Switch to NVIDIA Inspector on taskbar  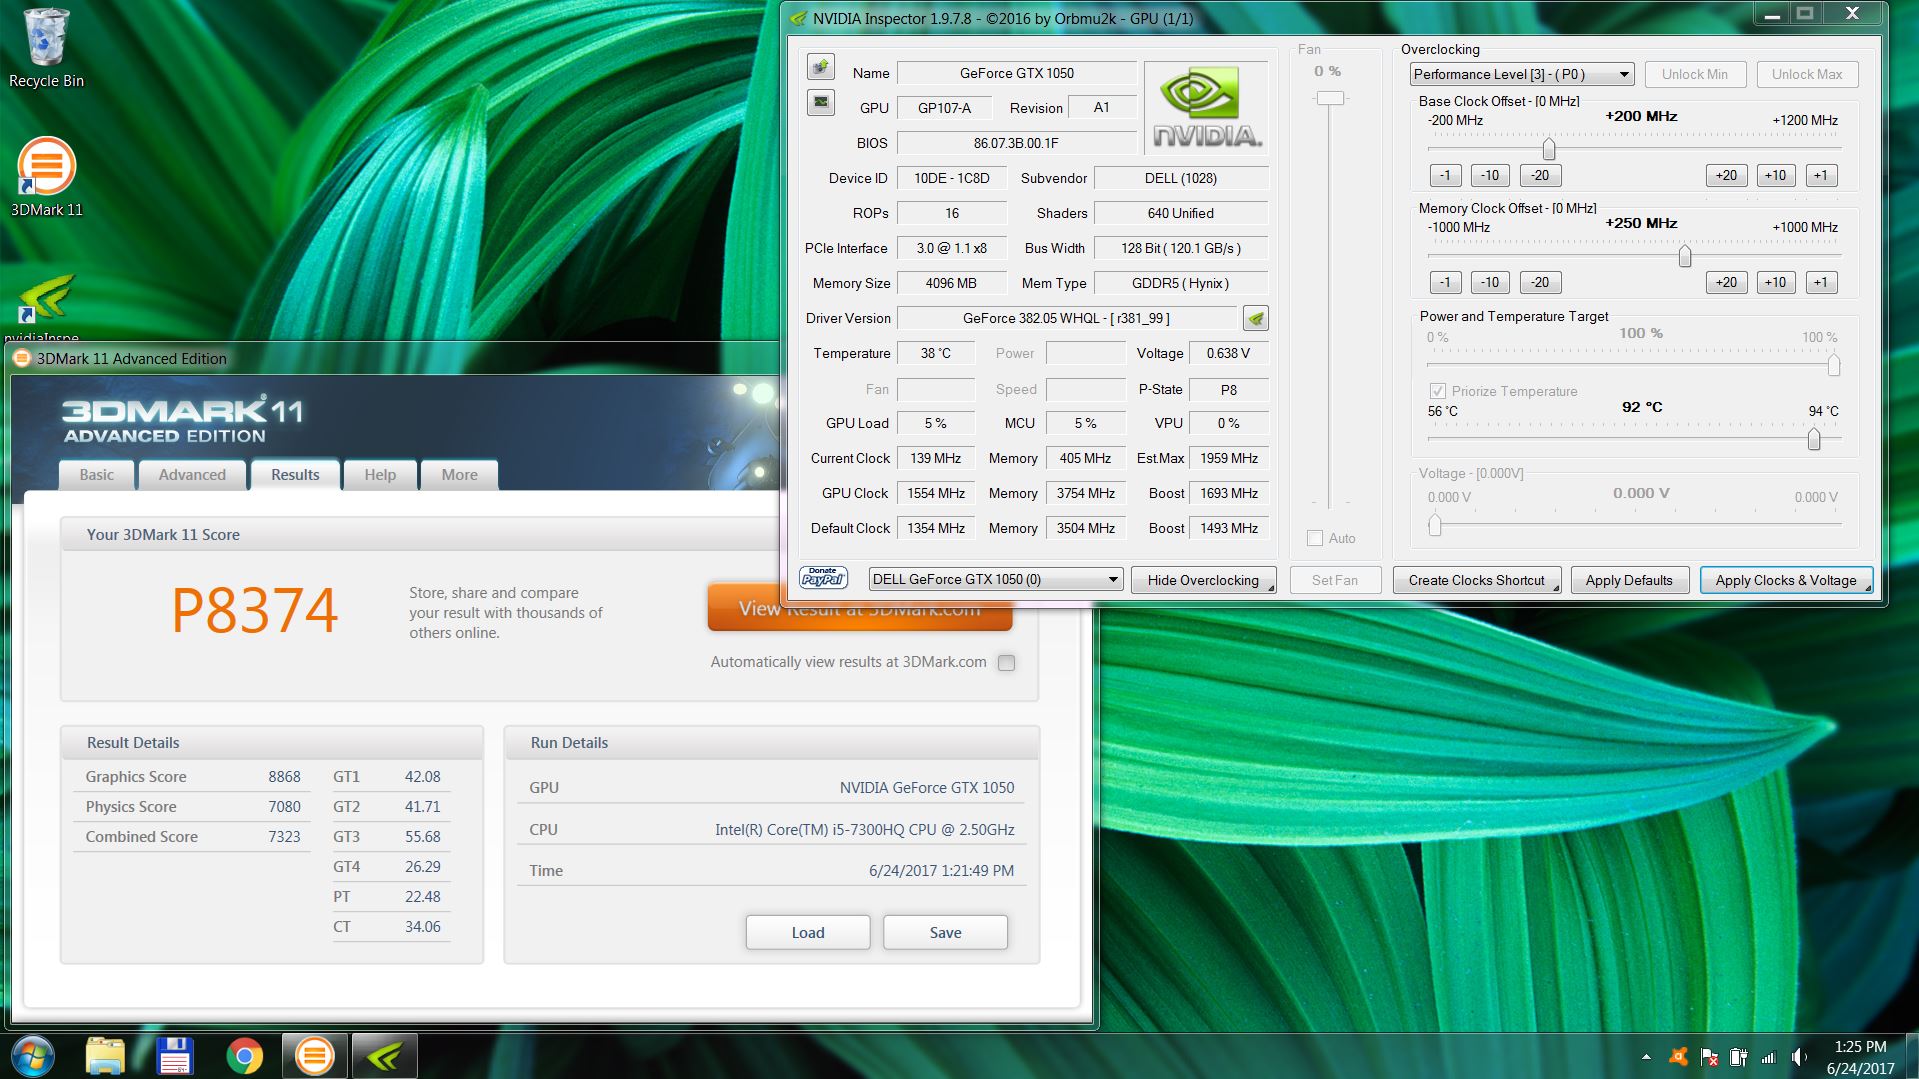coord(384,1056)
